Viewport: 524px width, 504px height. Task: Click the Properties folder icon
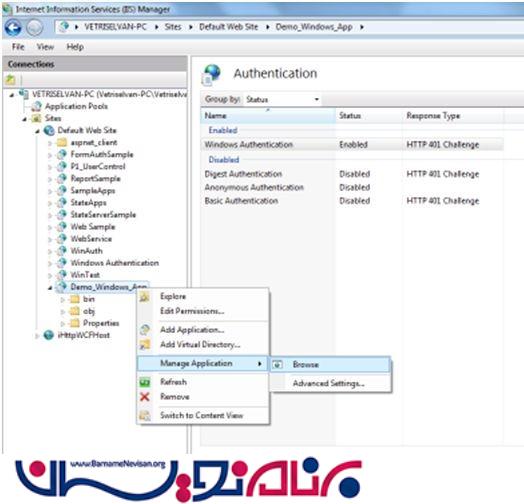74,323
